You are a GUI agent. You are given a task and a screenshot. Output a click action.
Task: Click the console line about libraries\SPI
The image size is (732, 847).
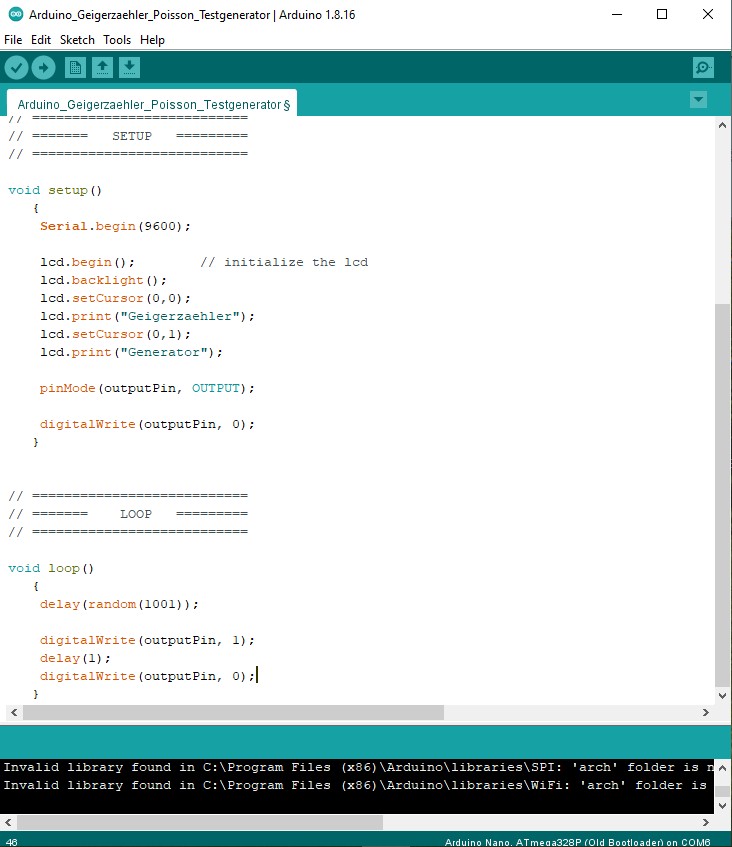tap(358, 767)
